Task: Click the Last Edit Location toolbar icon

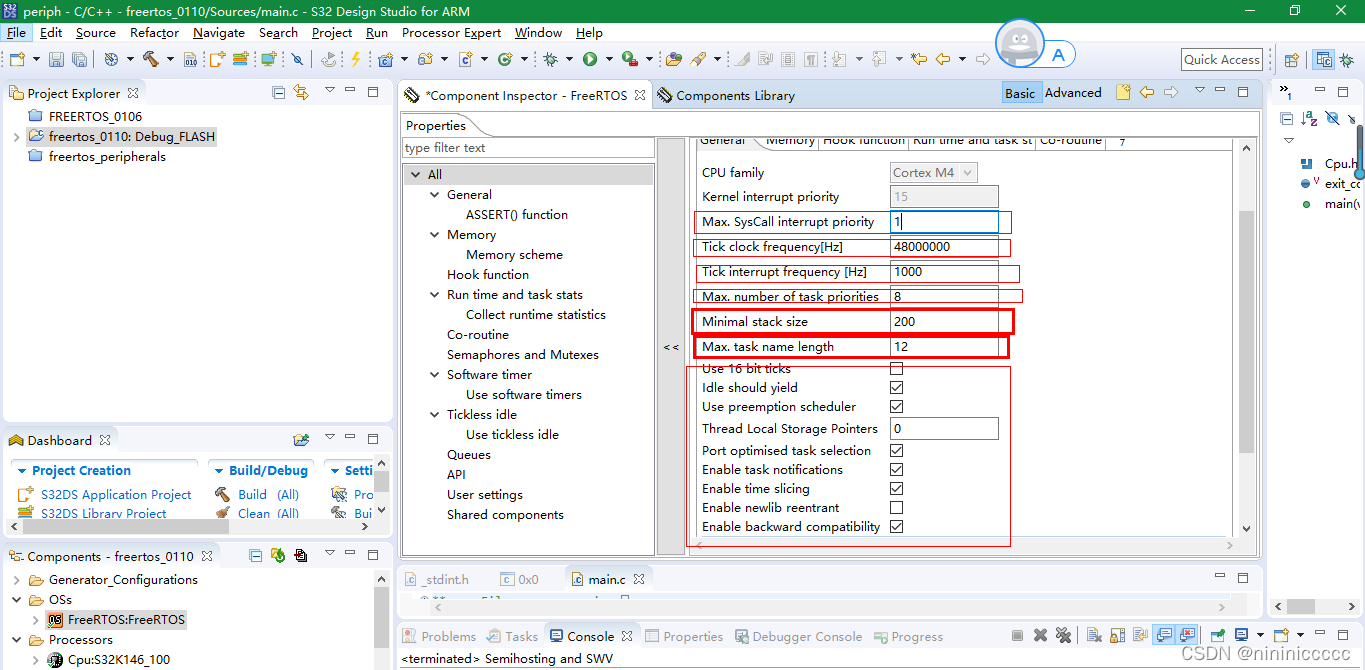Action: [x=918, y=60]
